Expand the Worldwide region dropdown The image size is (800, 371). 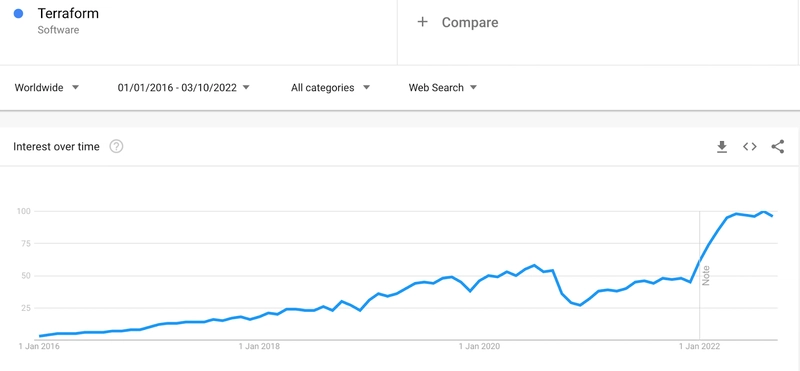[47, 88]
